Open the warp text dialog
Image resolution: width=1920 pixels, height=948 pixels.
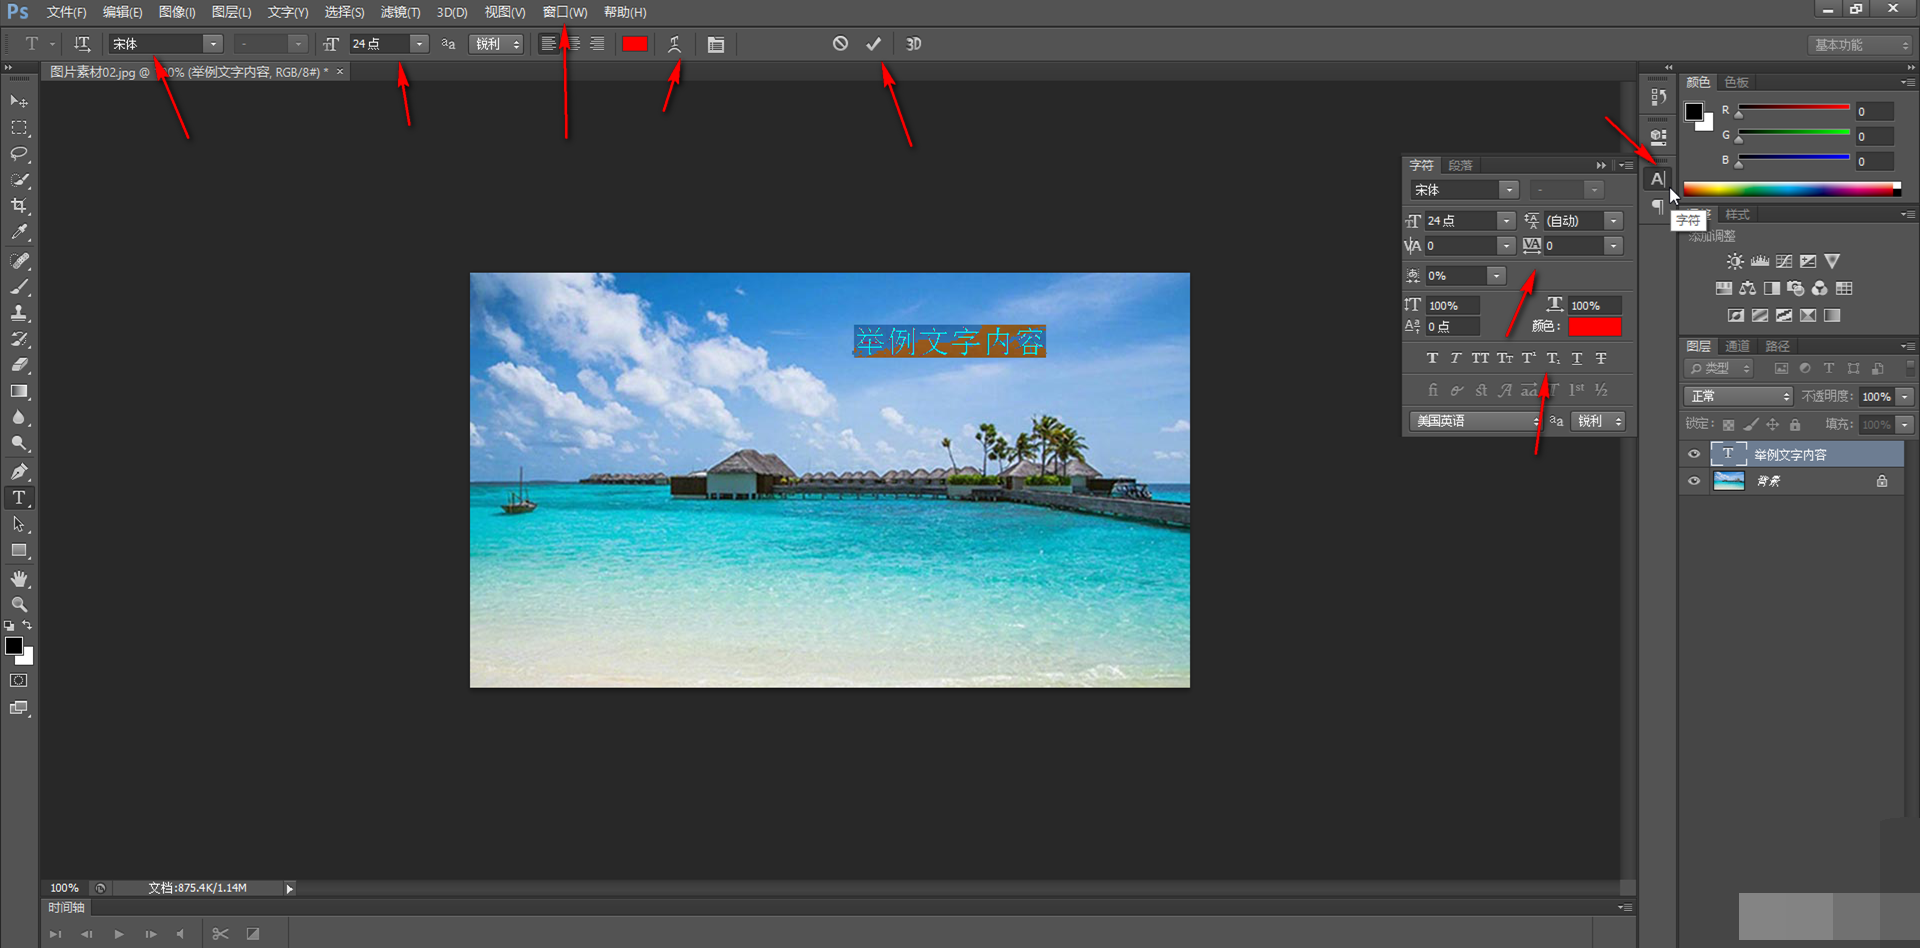coord(675,44)
